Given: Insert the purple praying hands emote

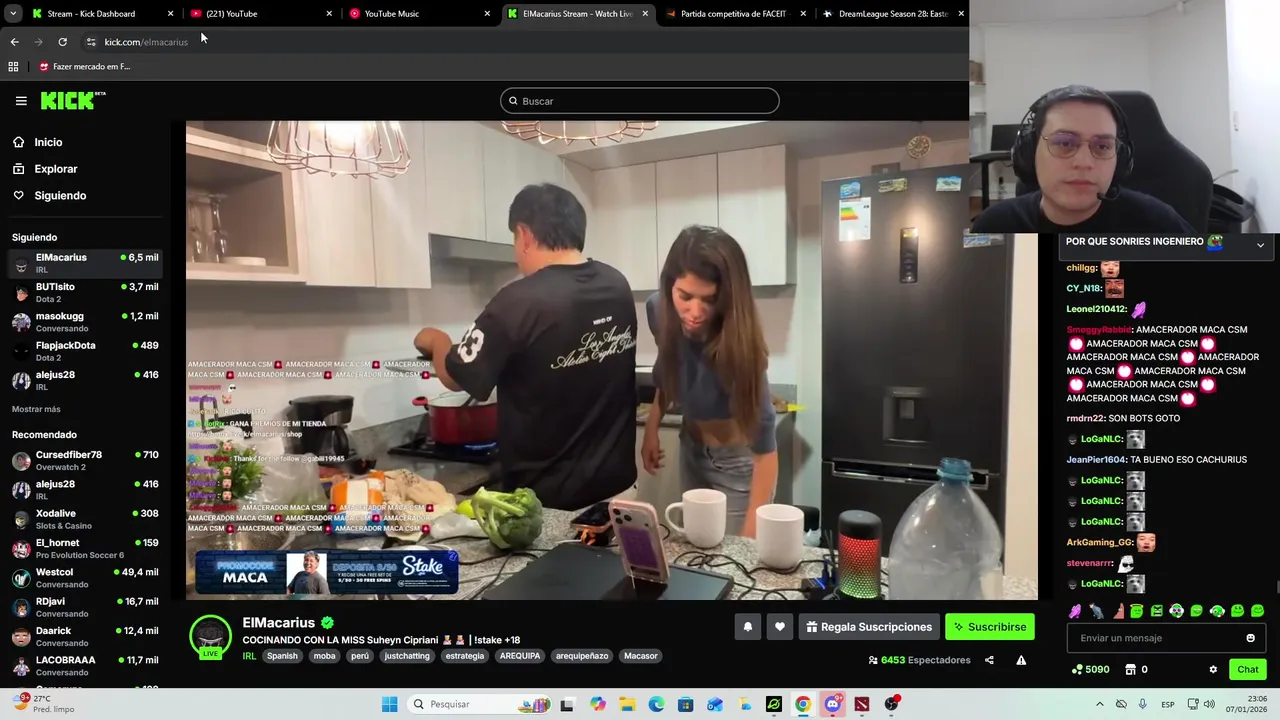Looking at the screenshot, I should click(1076, 611).
